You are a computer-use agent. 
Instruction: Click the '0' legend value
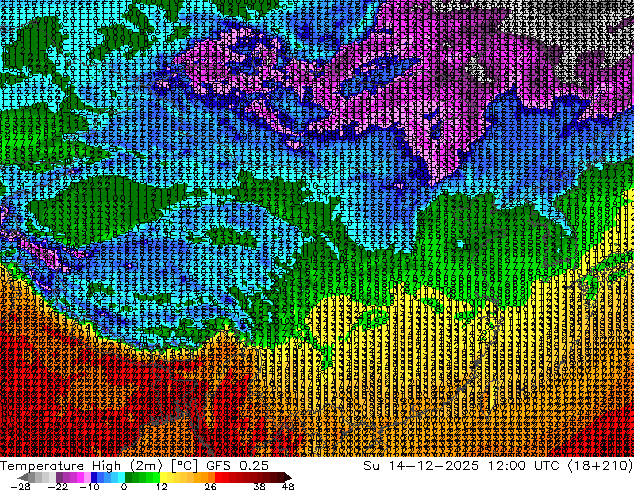pyautogui.click(x=124, y=486)
